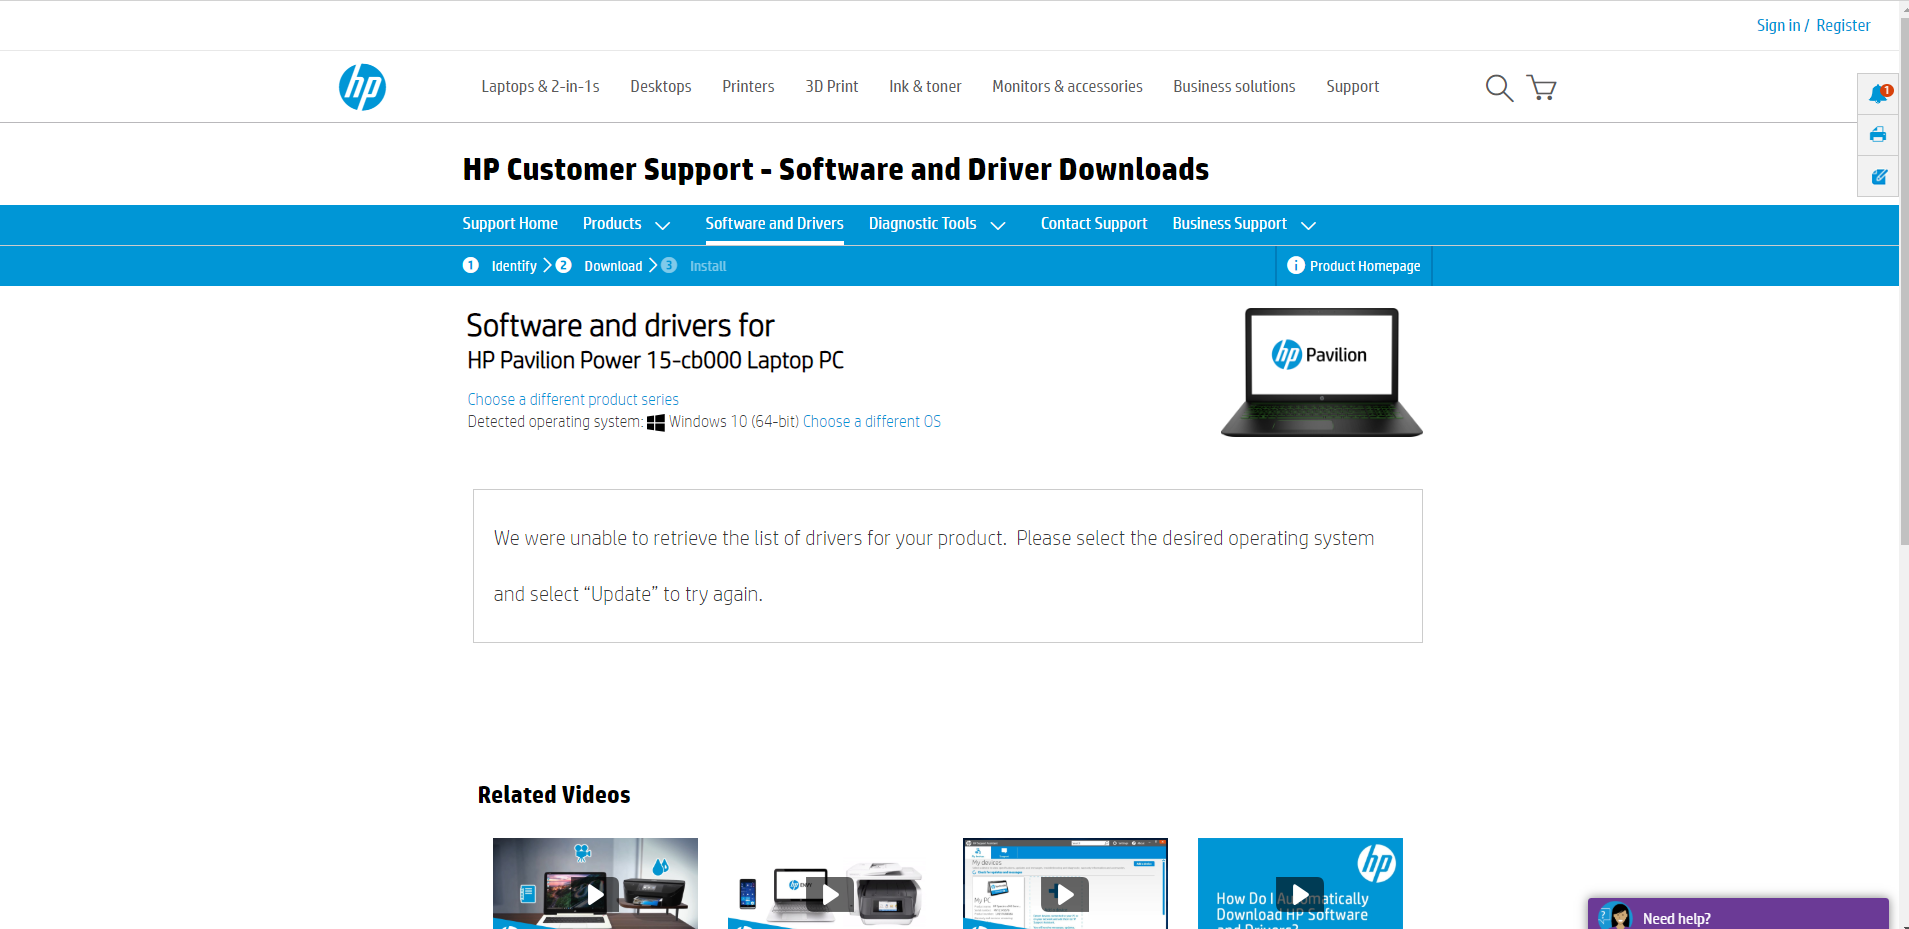Image resolution: width=1909 pixels, height=929 pixels.
Task: Click the Identify step label
Action: (x=514, y=266)
